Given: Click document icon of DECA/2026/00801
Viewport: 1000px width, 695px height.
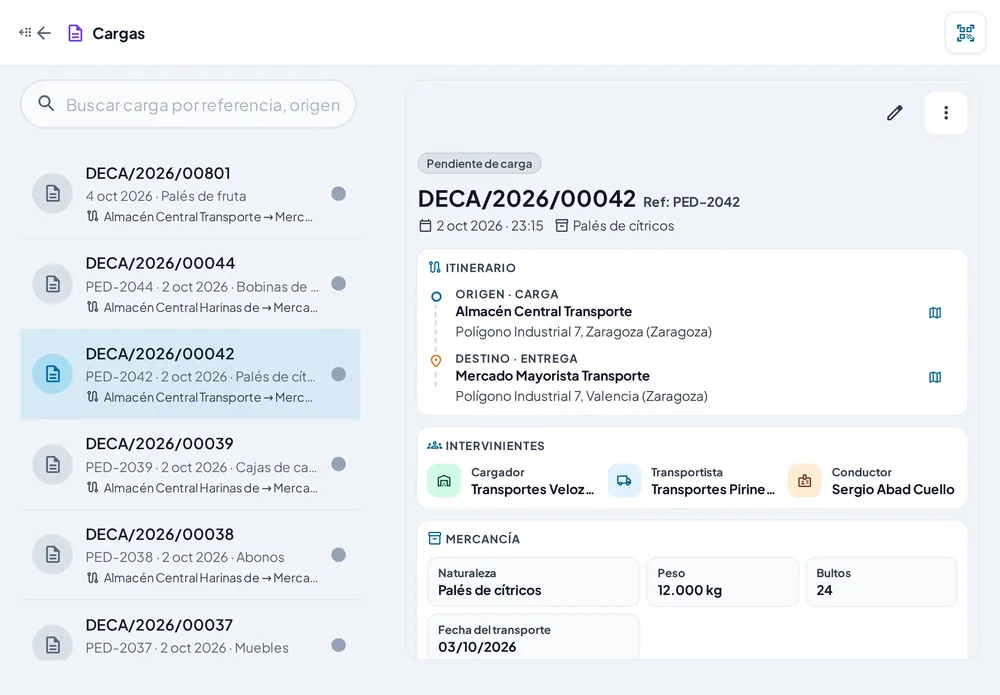Looking at the screenshot, I should click(53, 193).
